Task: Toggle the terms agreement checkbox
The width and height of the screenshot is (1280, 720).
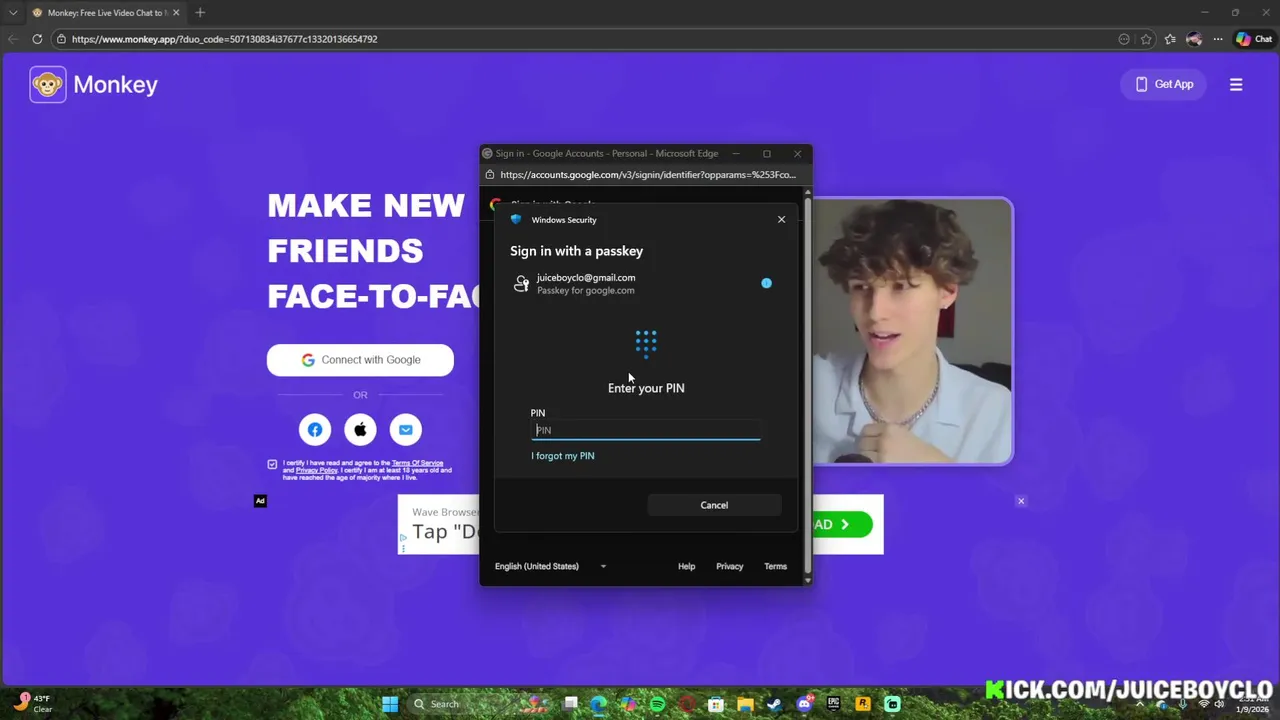Action: coord(272,464)
